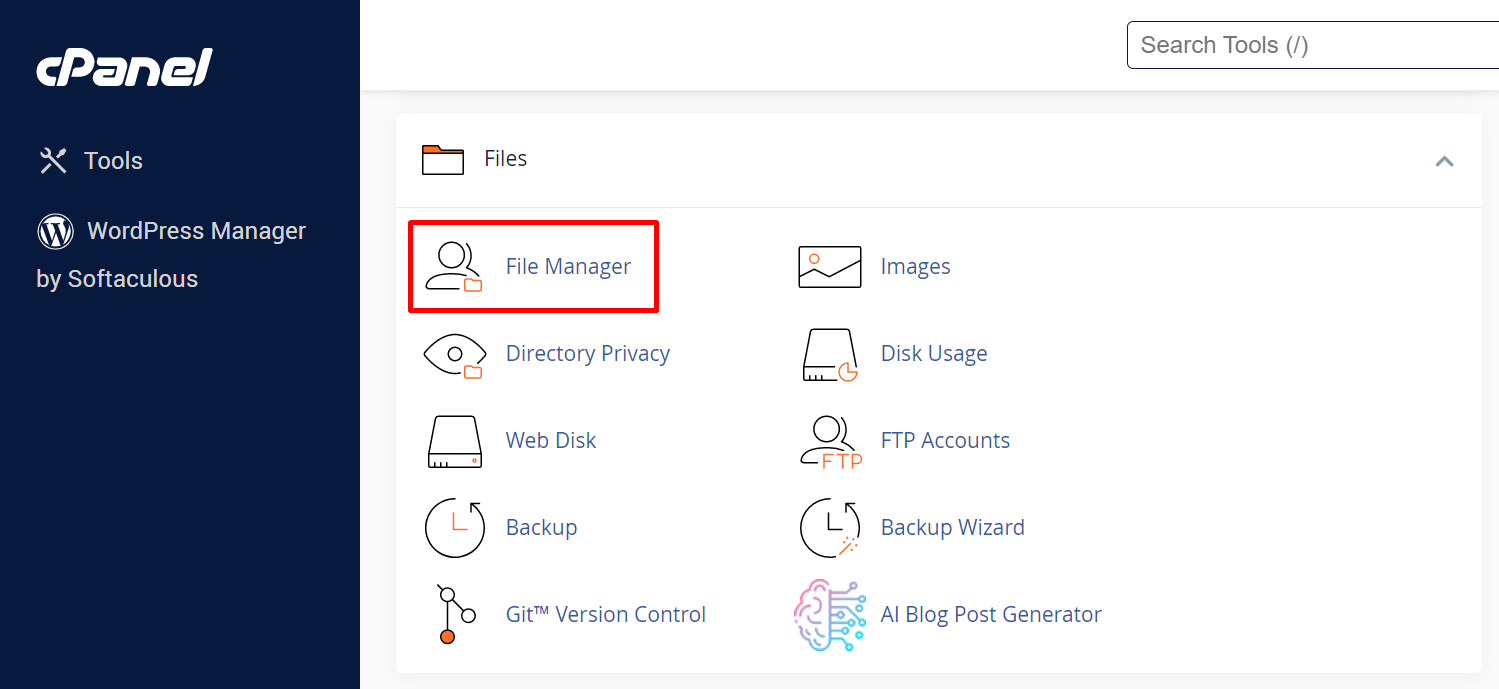Click the Directory Privacy eye icon
Screen dimensions: 1499x689
point(455,355)
